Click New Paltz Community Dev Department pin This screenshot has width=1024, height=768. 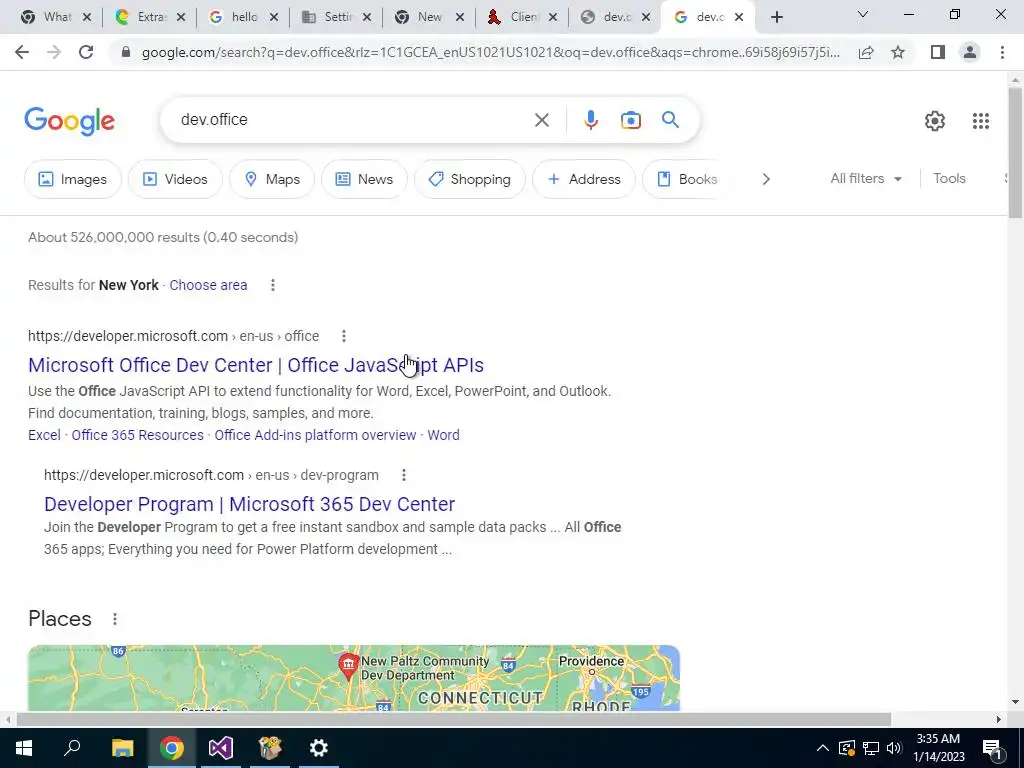pos(348,665)
